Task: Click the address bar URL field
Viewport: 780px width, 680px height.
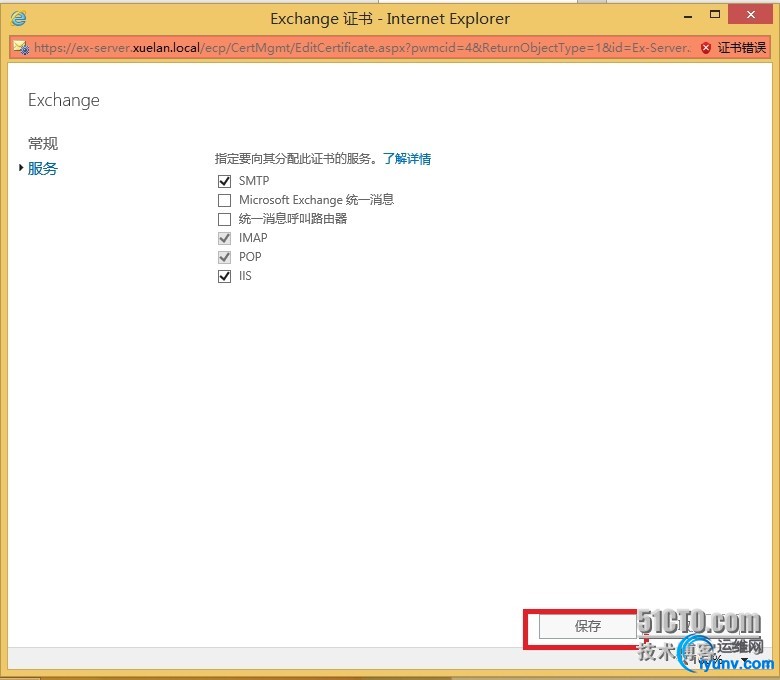Action: [x=362, y=48]
